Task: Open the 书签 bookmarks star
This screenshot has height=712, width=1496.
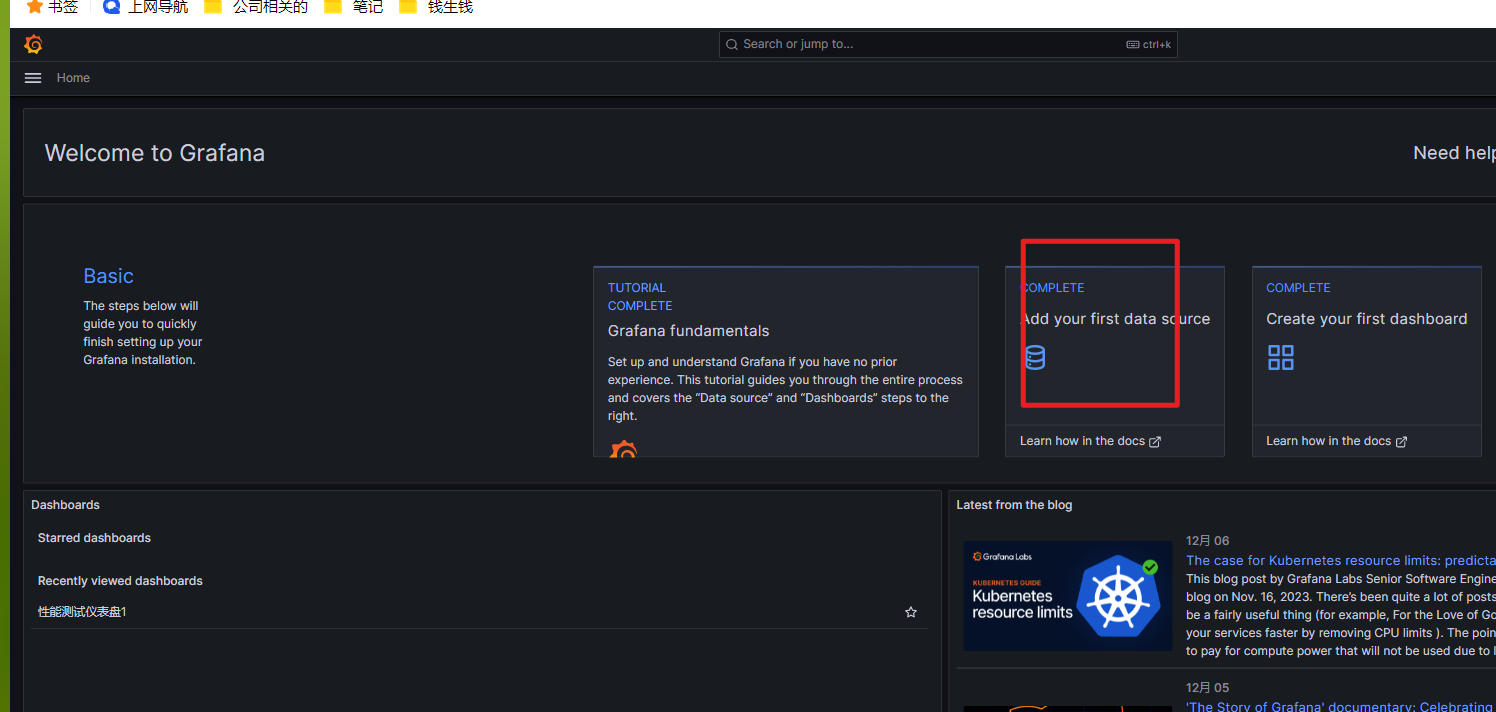Action: tap(52, 7)
